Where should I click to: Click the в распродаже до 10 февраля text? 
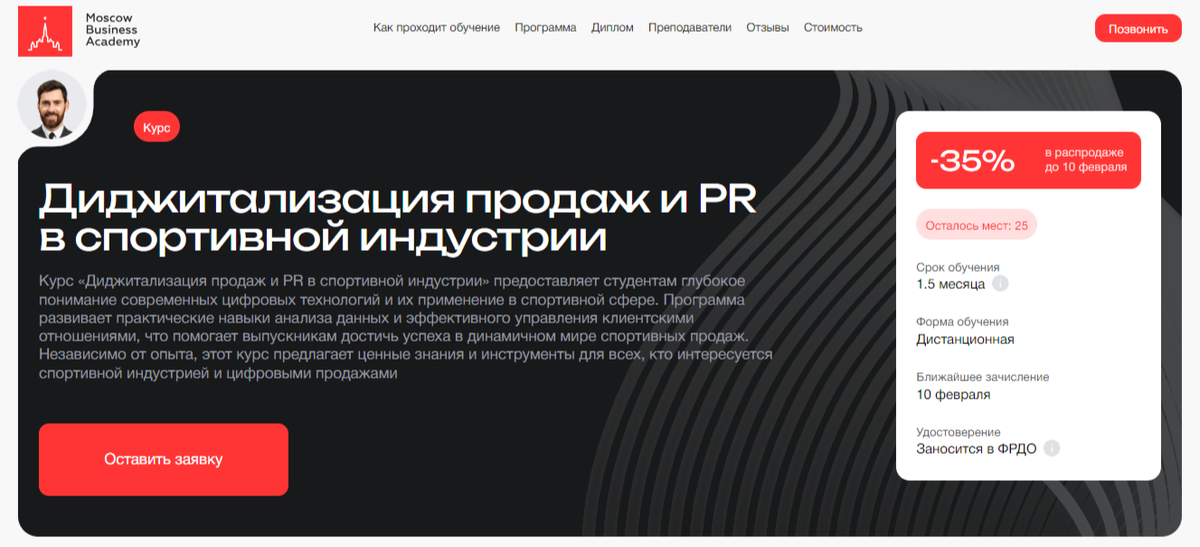click(x=1085, y=160)
